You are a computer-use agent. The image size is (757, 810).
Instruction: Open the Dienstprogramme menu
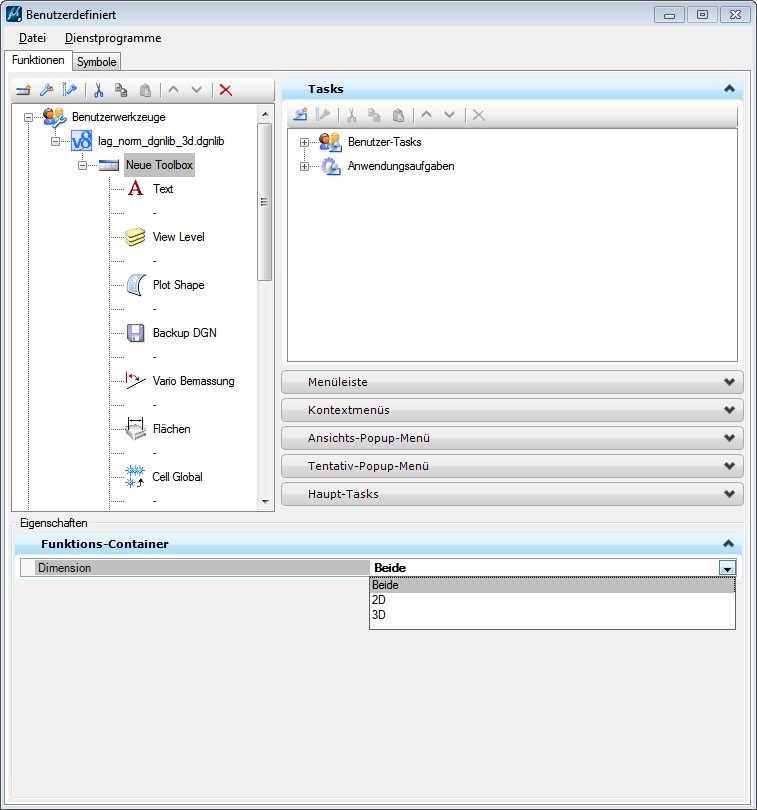click(113, 38)
